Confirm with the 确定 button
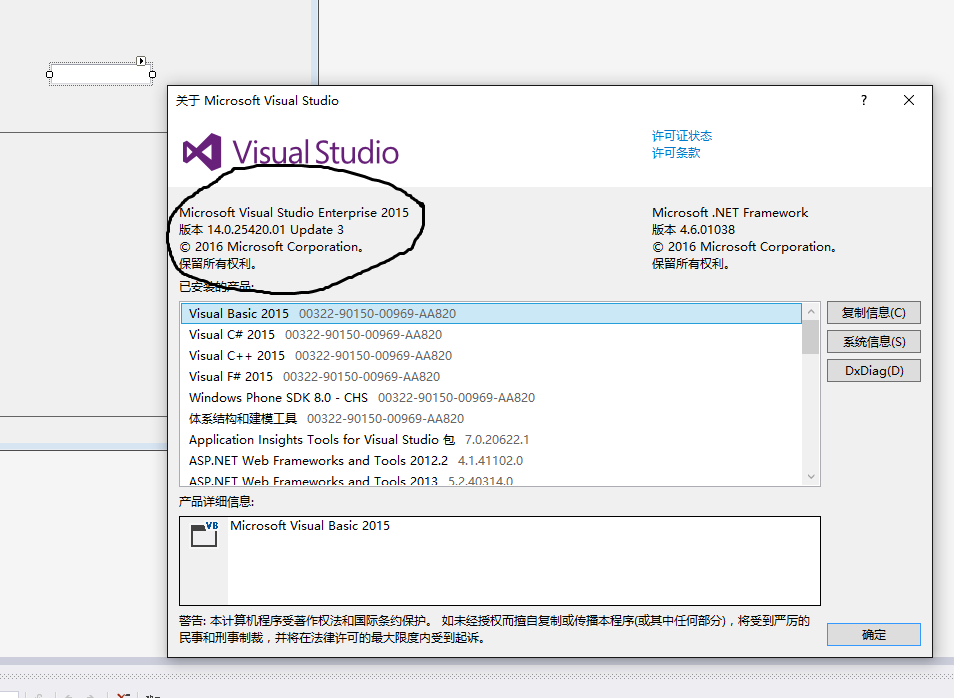 tap(873, 635)
